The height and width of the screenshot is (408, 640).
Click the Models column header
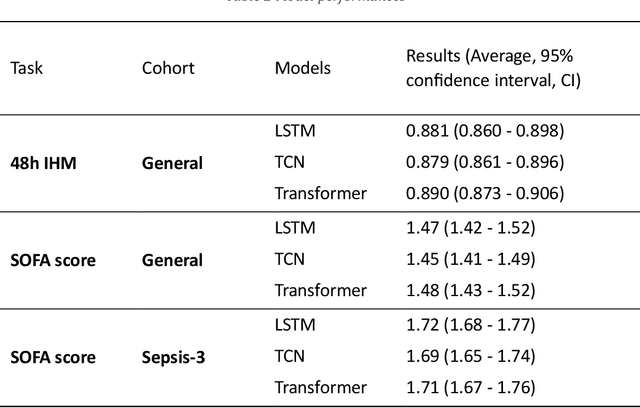tap(302, 69)
